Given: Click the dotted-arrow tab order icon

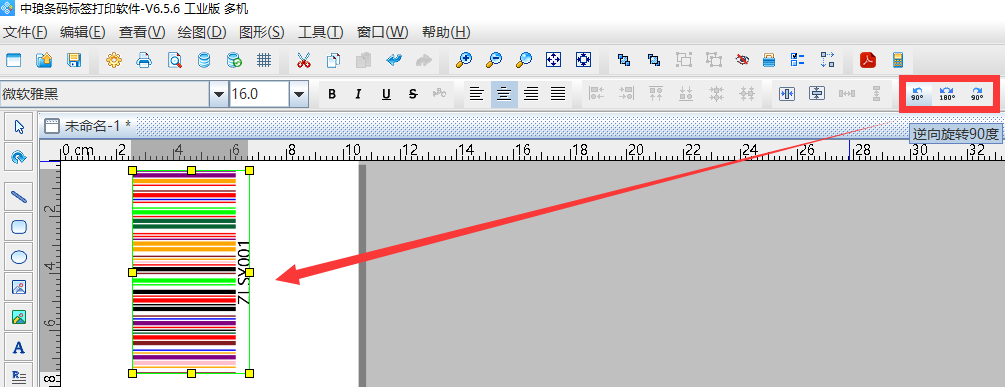Looking at the screenshot, I should [x=827, y=61].
